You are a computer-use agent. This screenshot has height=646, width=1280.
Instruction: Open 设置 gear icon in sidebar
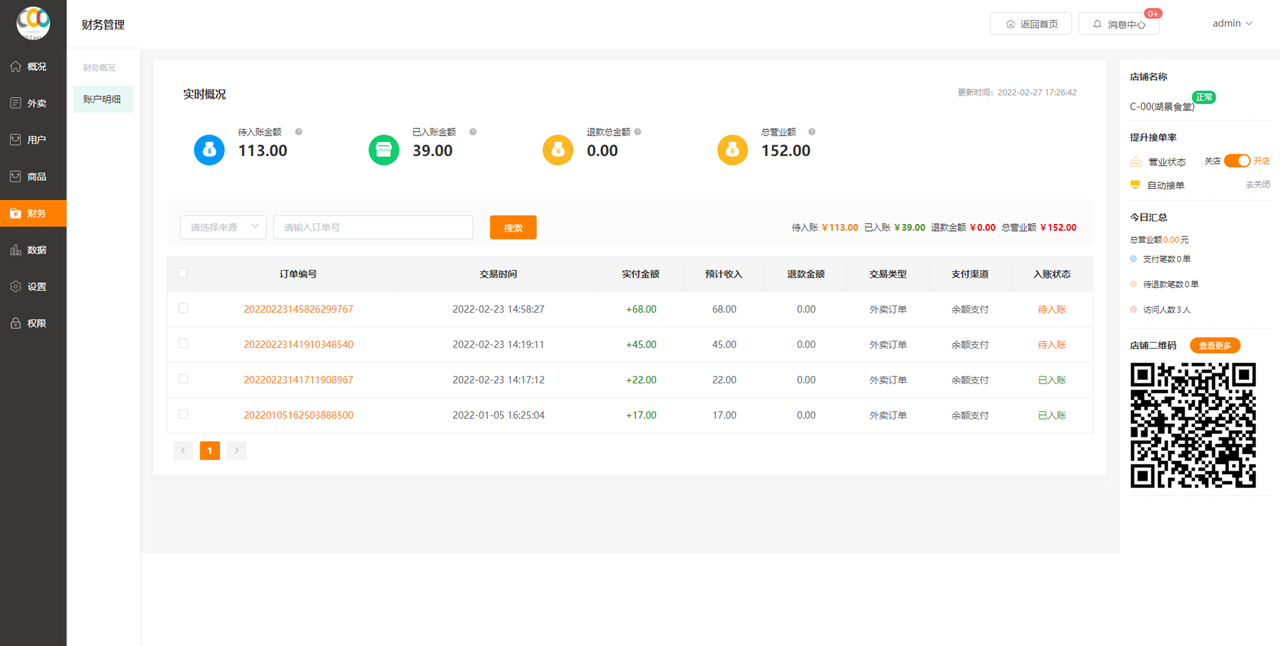16,287
